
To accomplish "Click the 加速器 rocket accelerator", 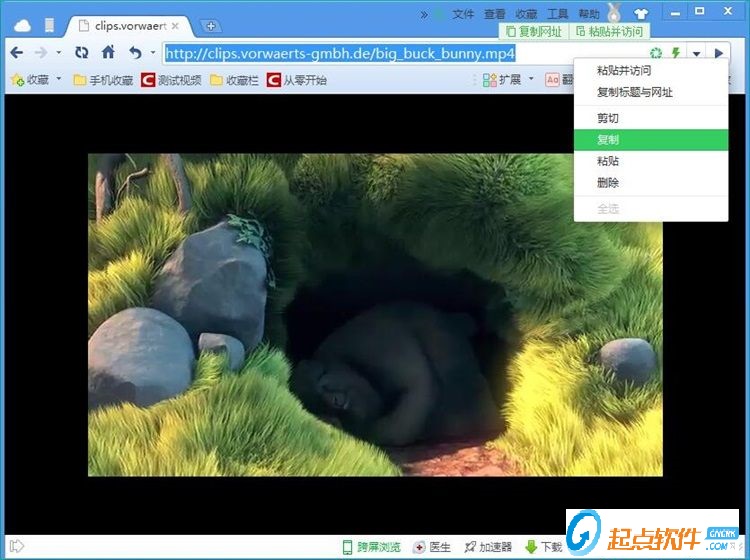I will 488,547.
